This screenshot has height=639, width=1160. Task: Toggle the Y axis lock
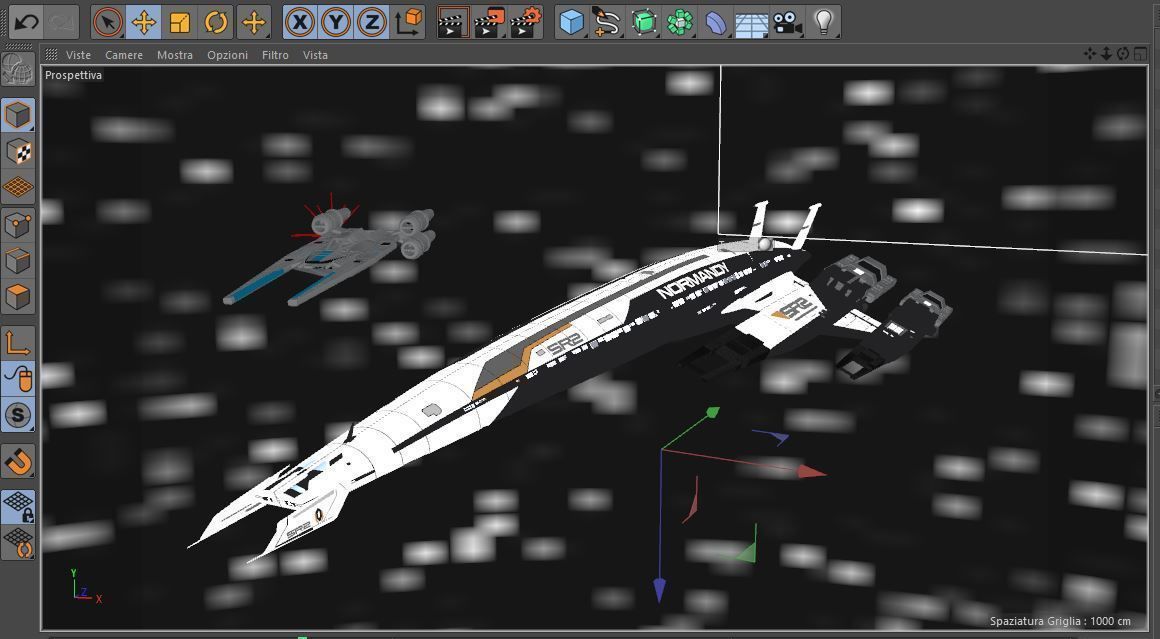(336, 22)
